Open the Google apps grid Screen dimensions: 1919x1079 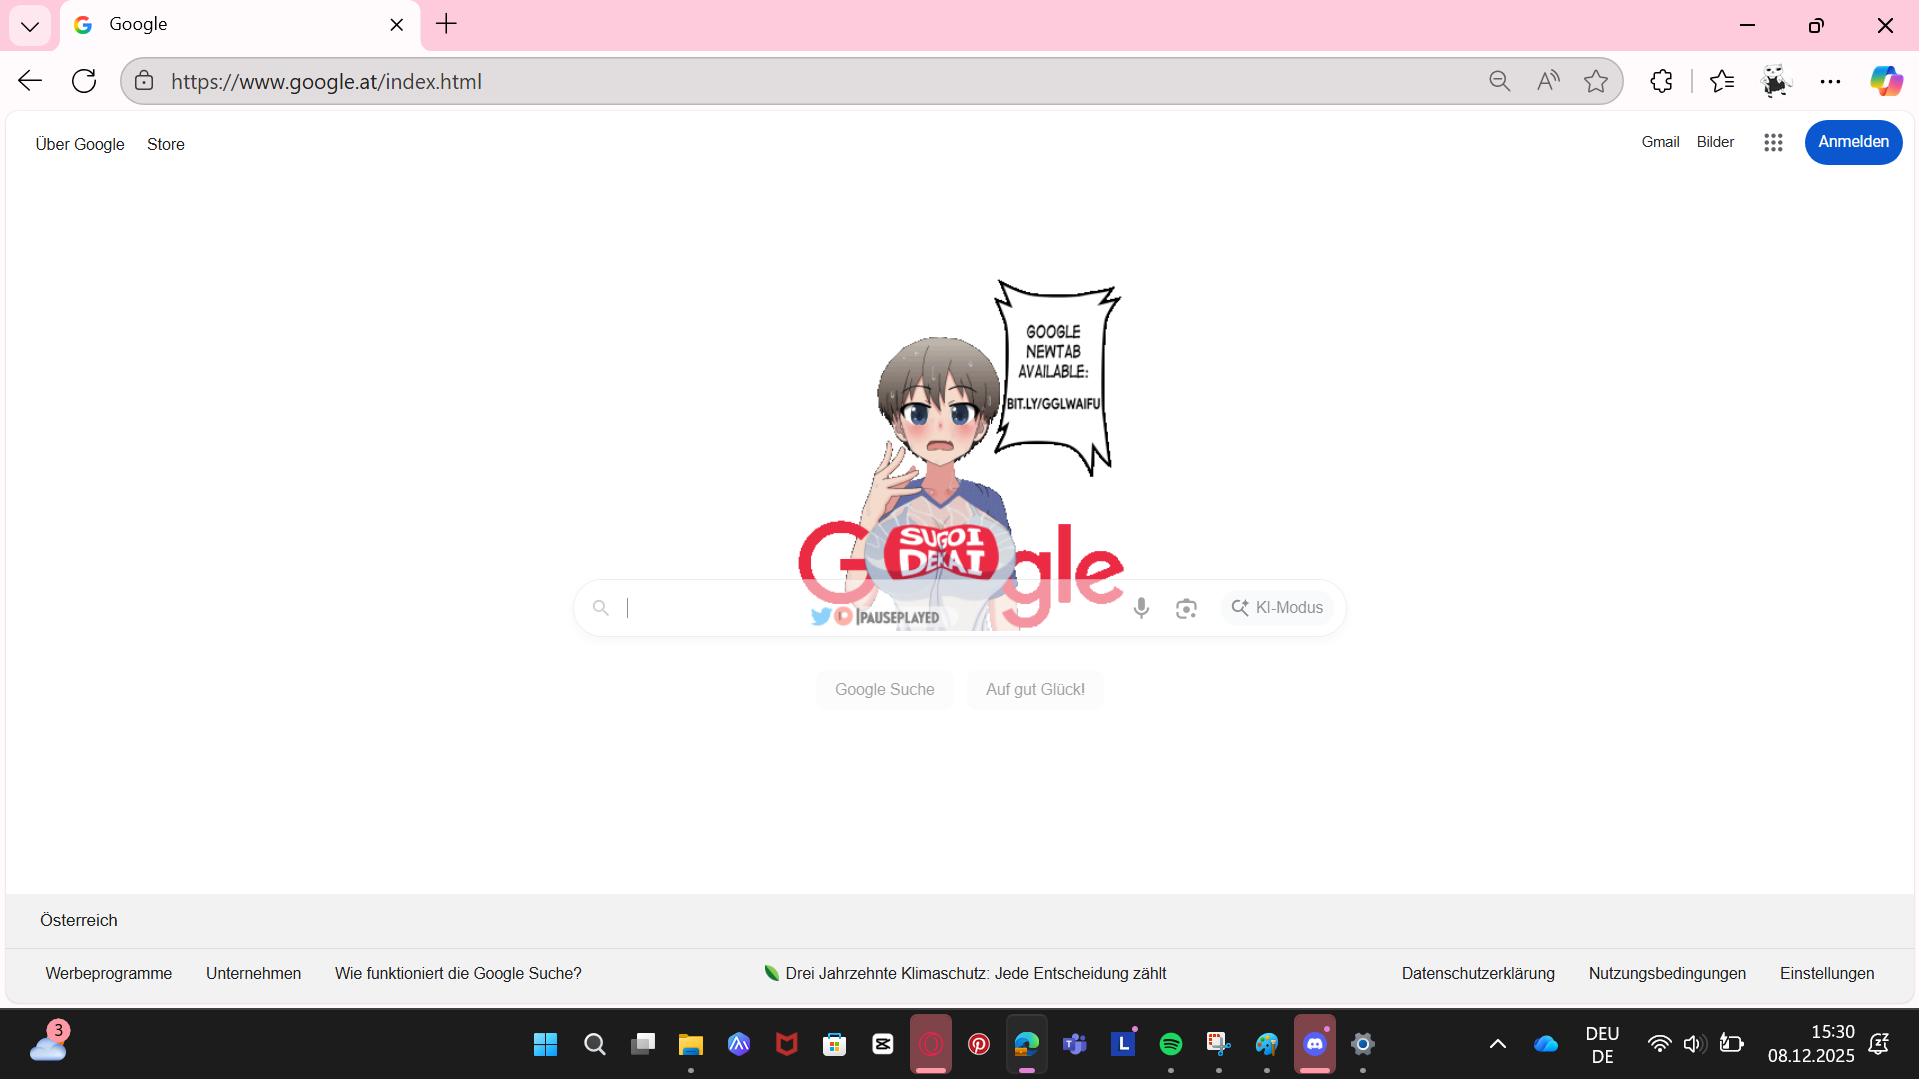pyautogui.click(x=1773, y=143)
